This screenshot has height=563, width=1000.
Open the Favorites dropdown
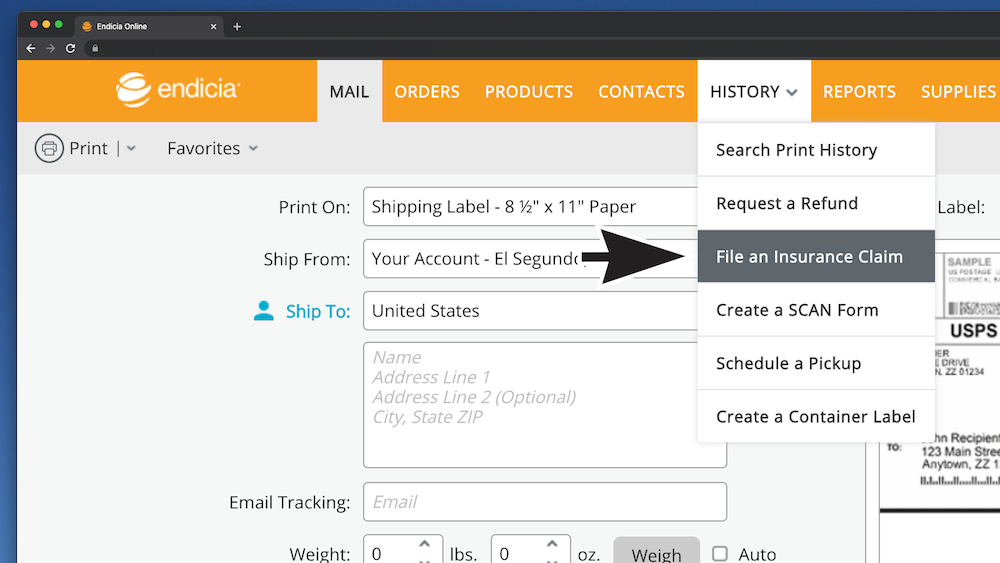pyautogui.click(x=212, y=149)
